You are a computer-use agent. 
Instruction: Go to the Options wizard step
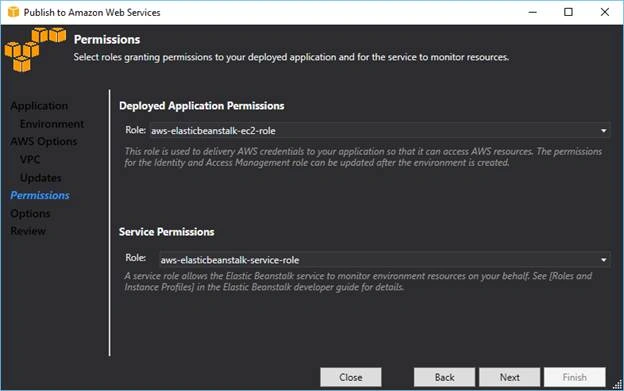pyautogui.click(x=30, y=214)
